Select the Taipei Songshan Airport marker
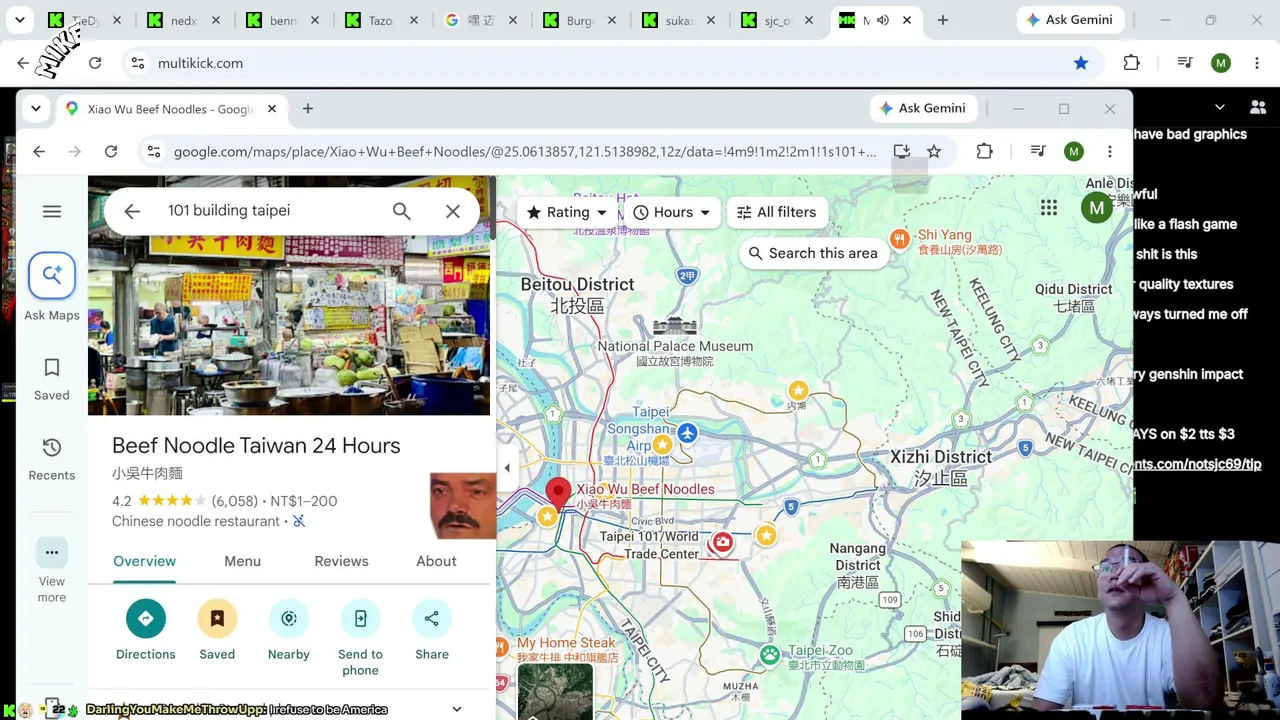Viewport: 1280px width, 720px height. (687, 433)
